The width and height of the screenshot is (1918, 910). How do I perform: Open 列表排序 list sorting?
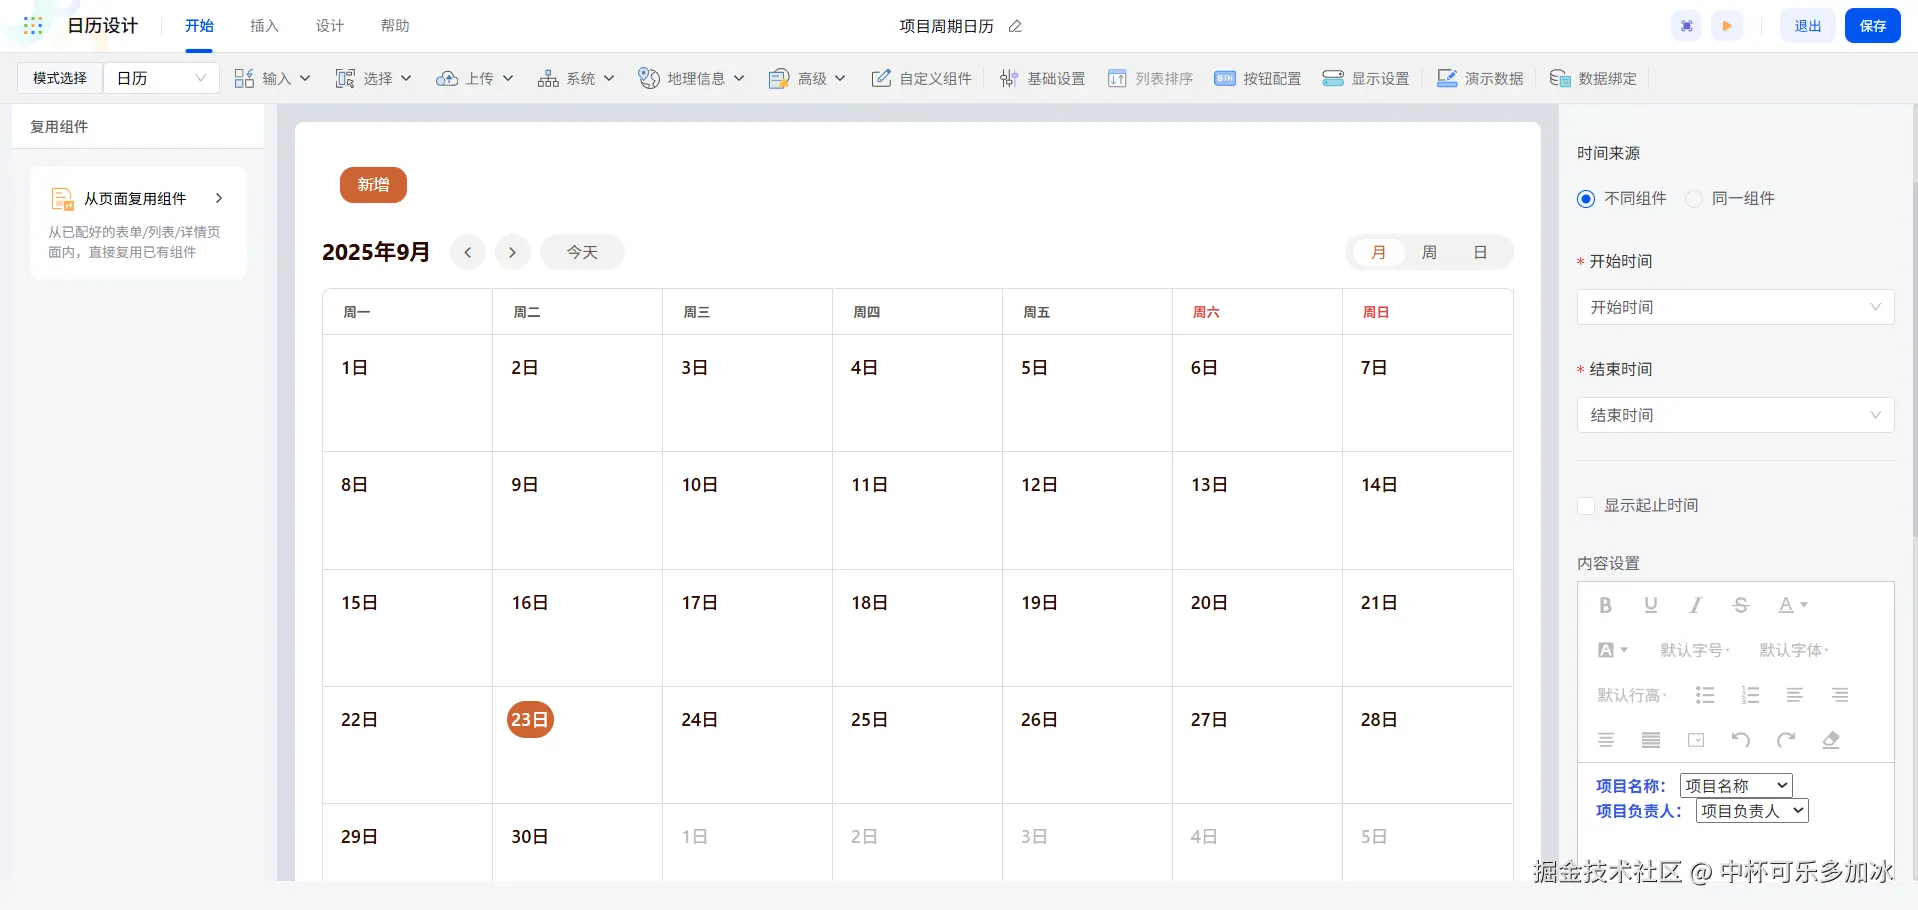point(1150,78)
